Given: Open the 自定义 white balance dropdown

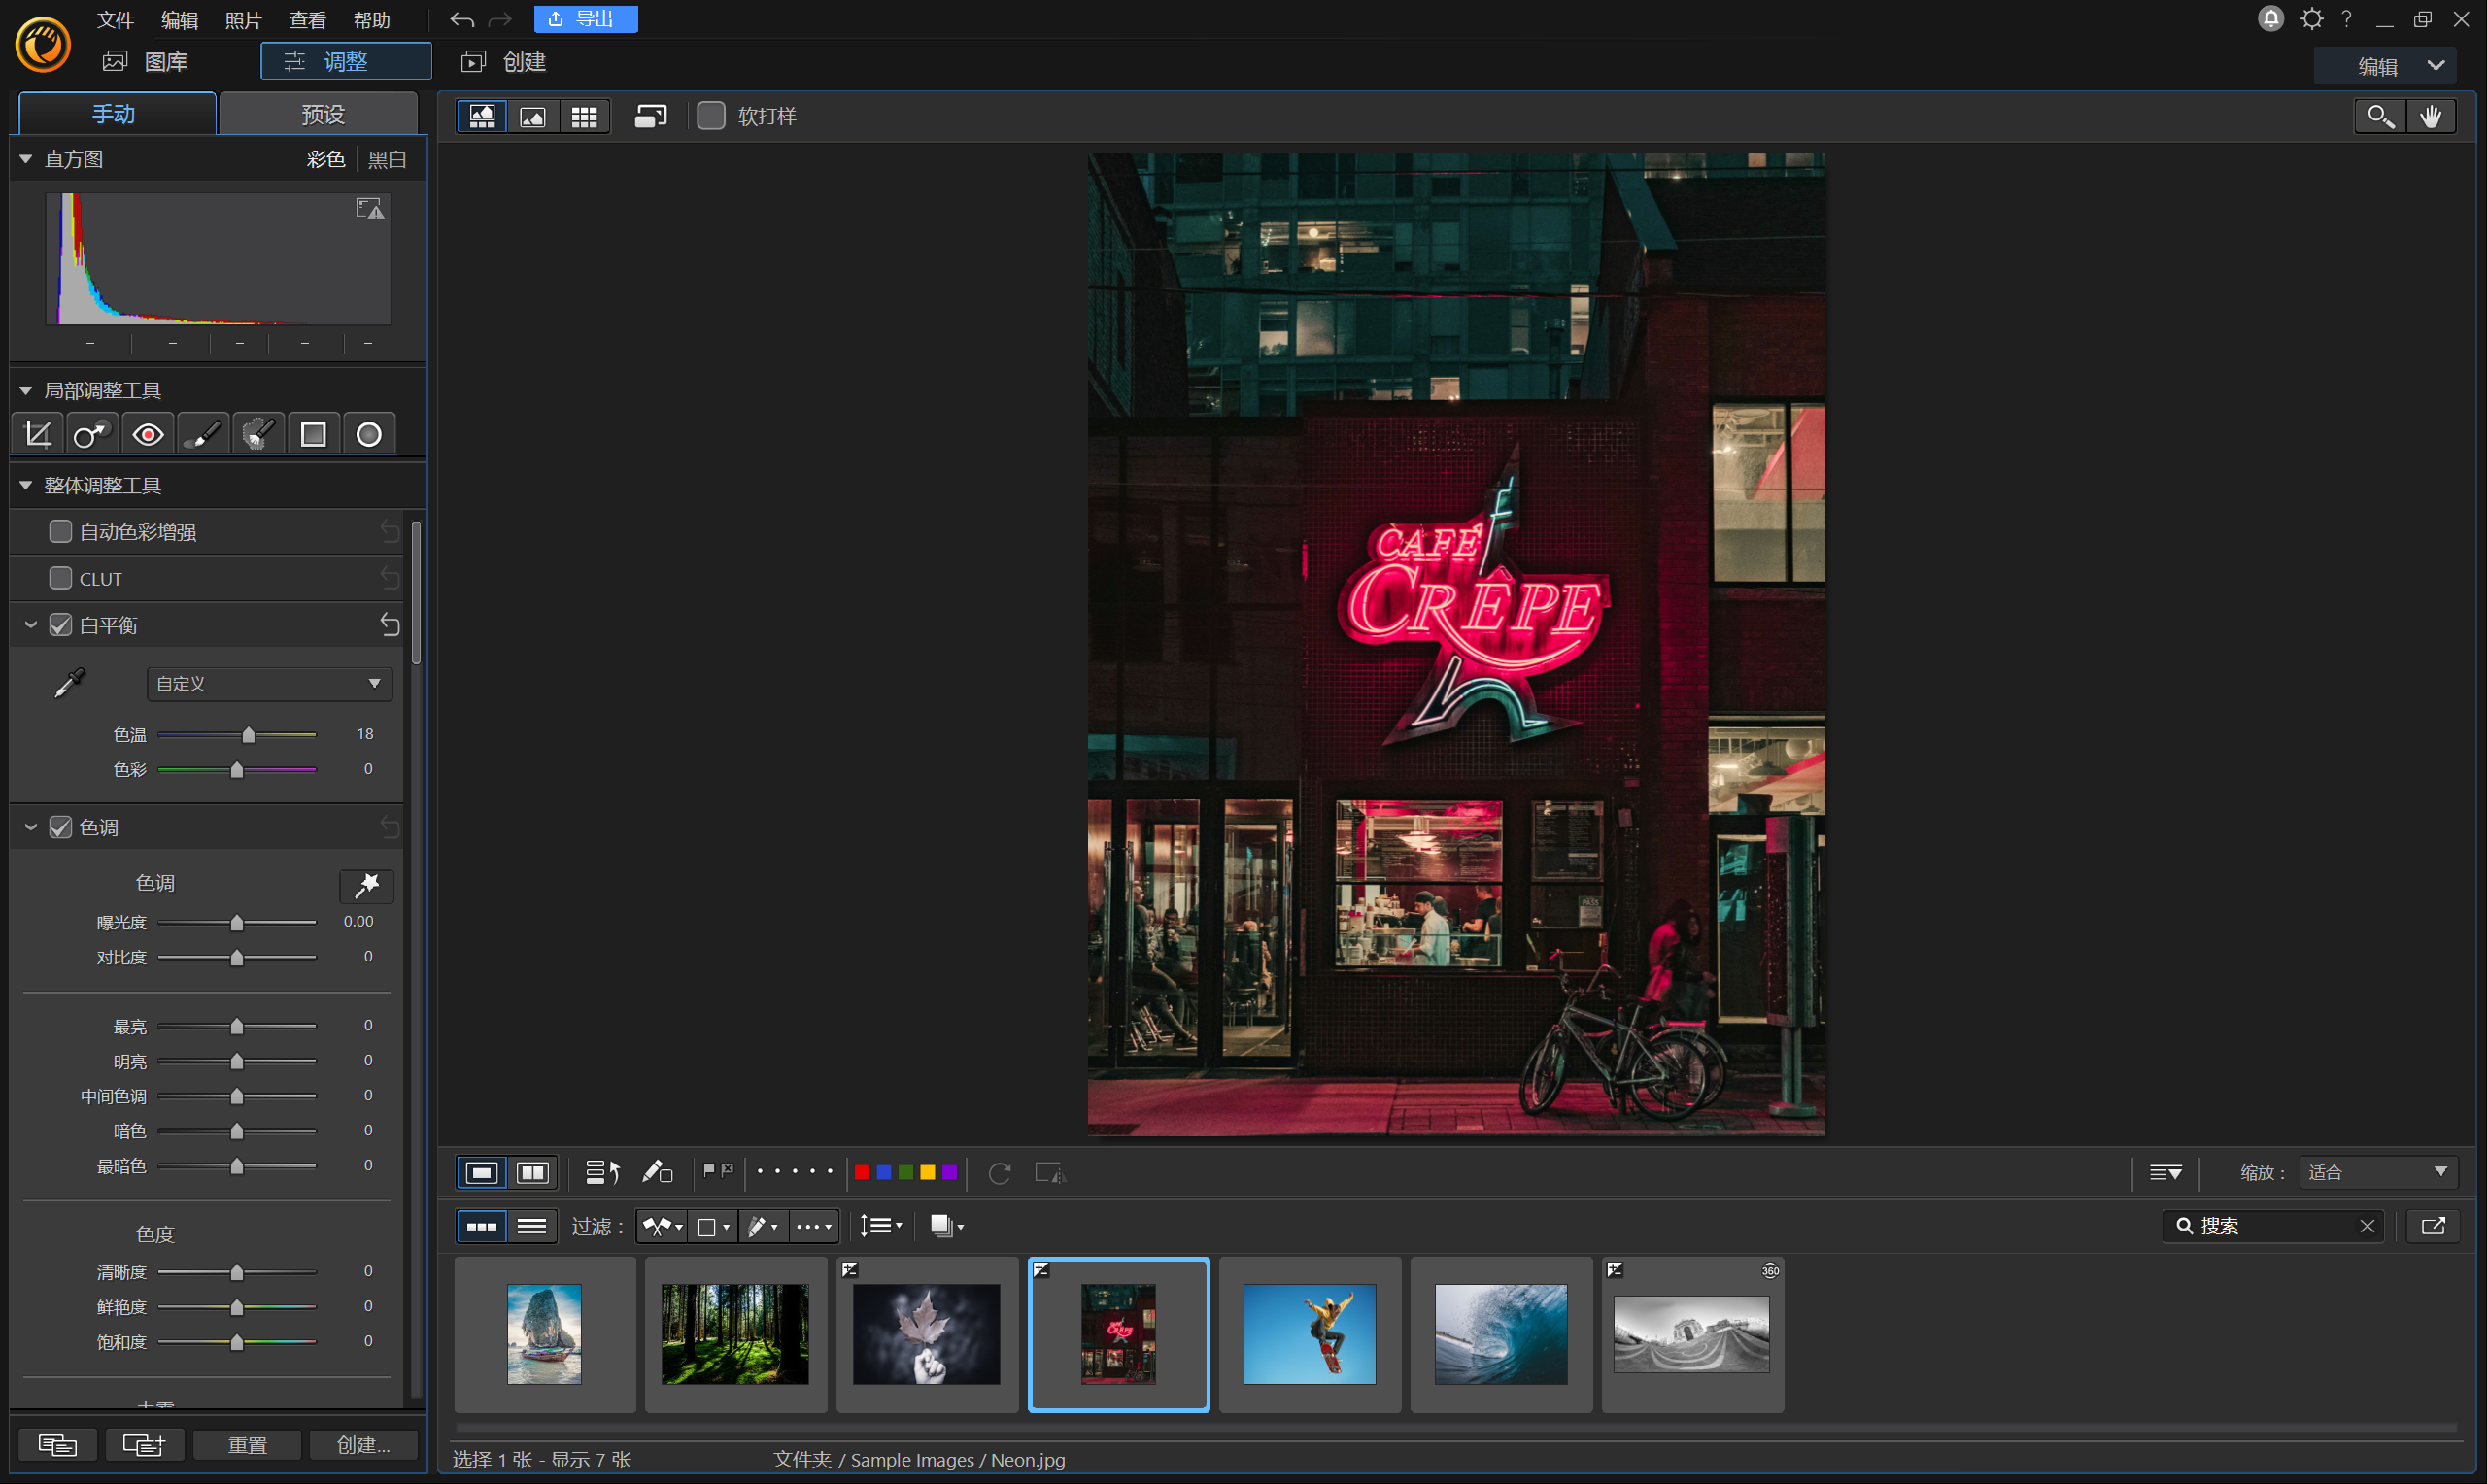Looking at the screenshot, I should [269, 683].
